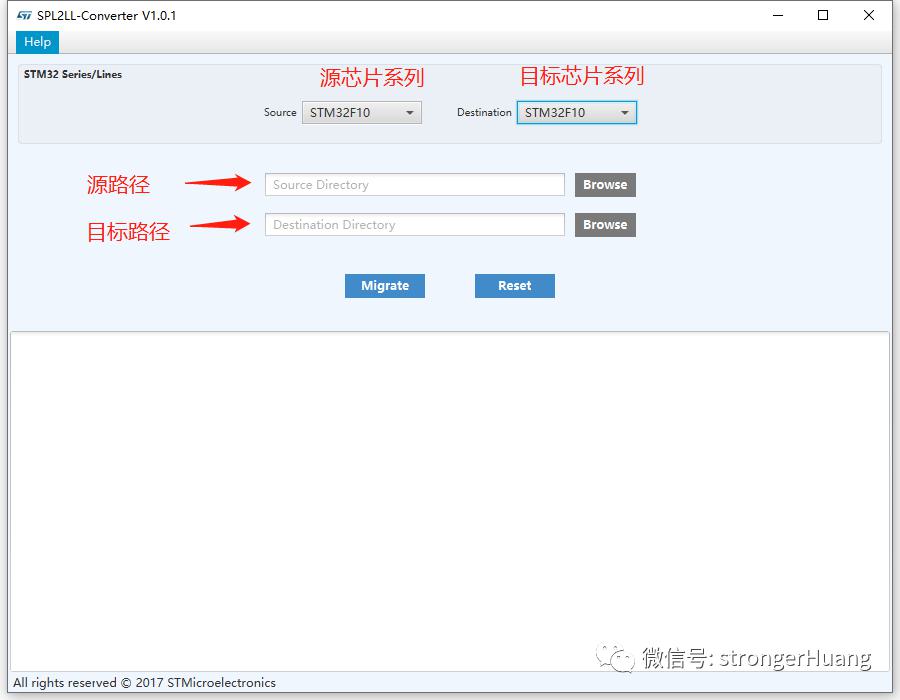The width and height of the screenshot is (900, 700).
Task: Click the Source label text
Action: (280, 112)
